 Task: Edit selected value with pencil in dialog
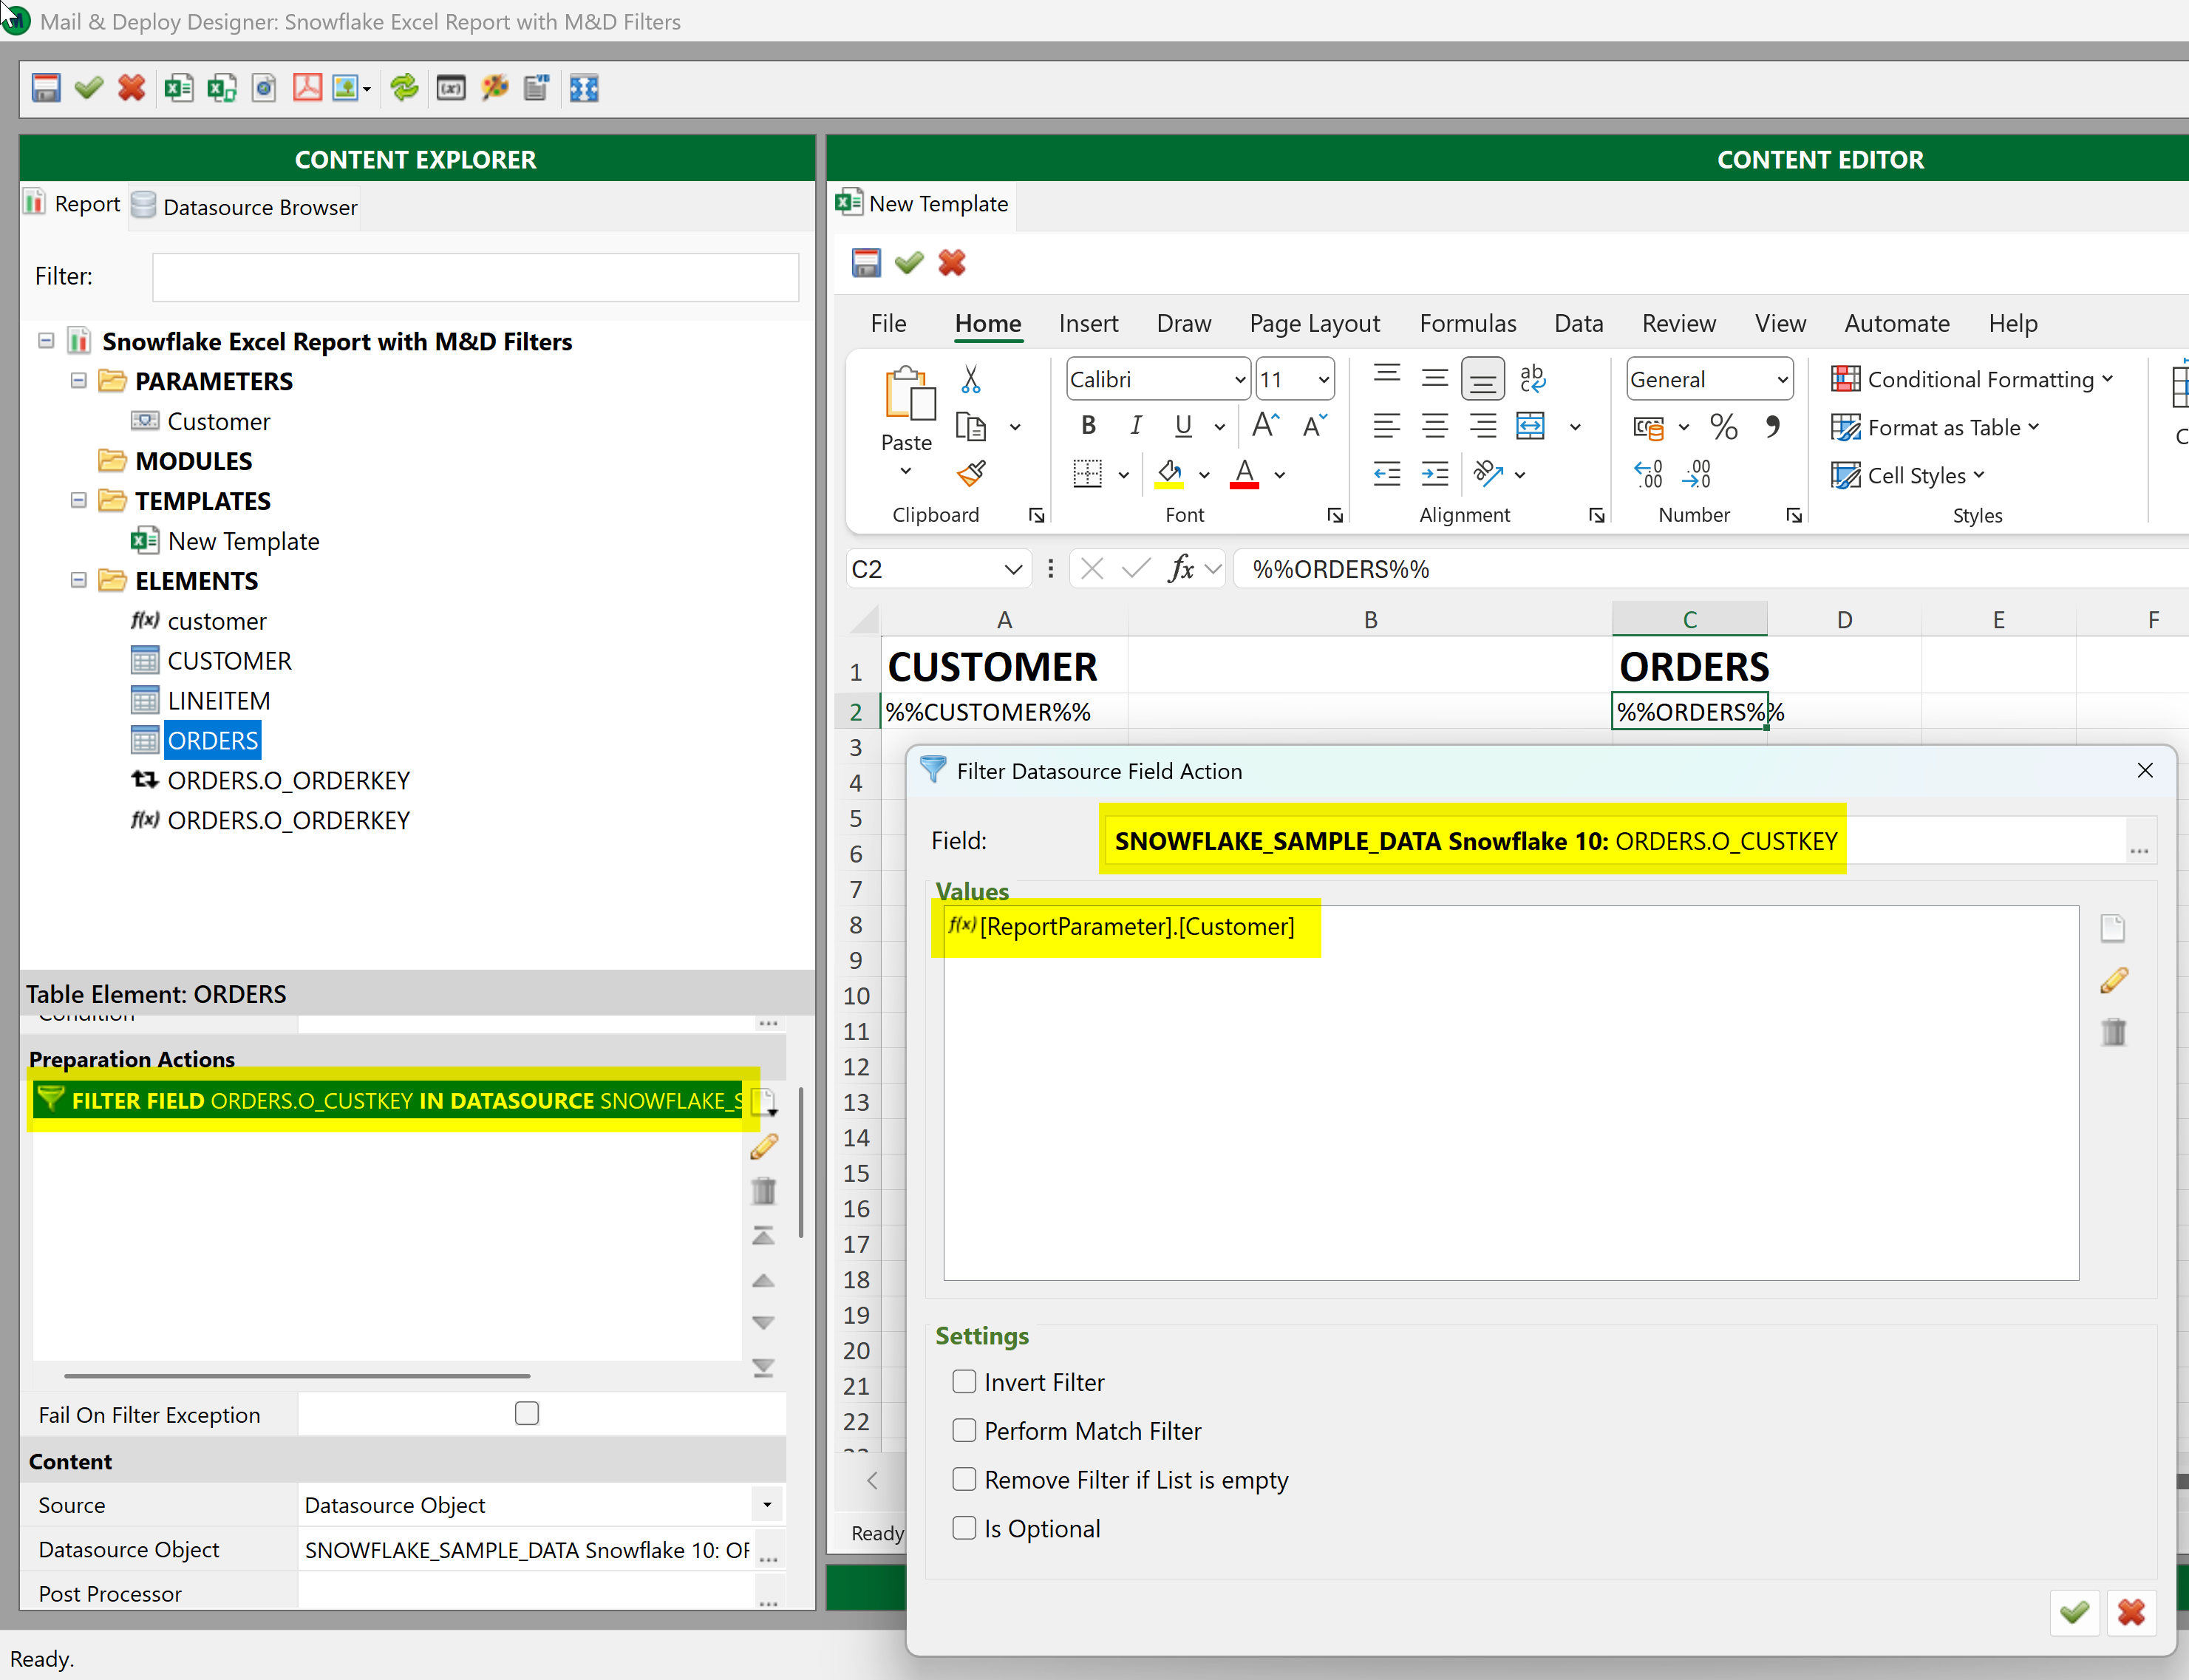(x=2113, y=980)
